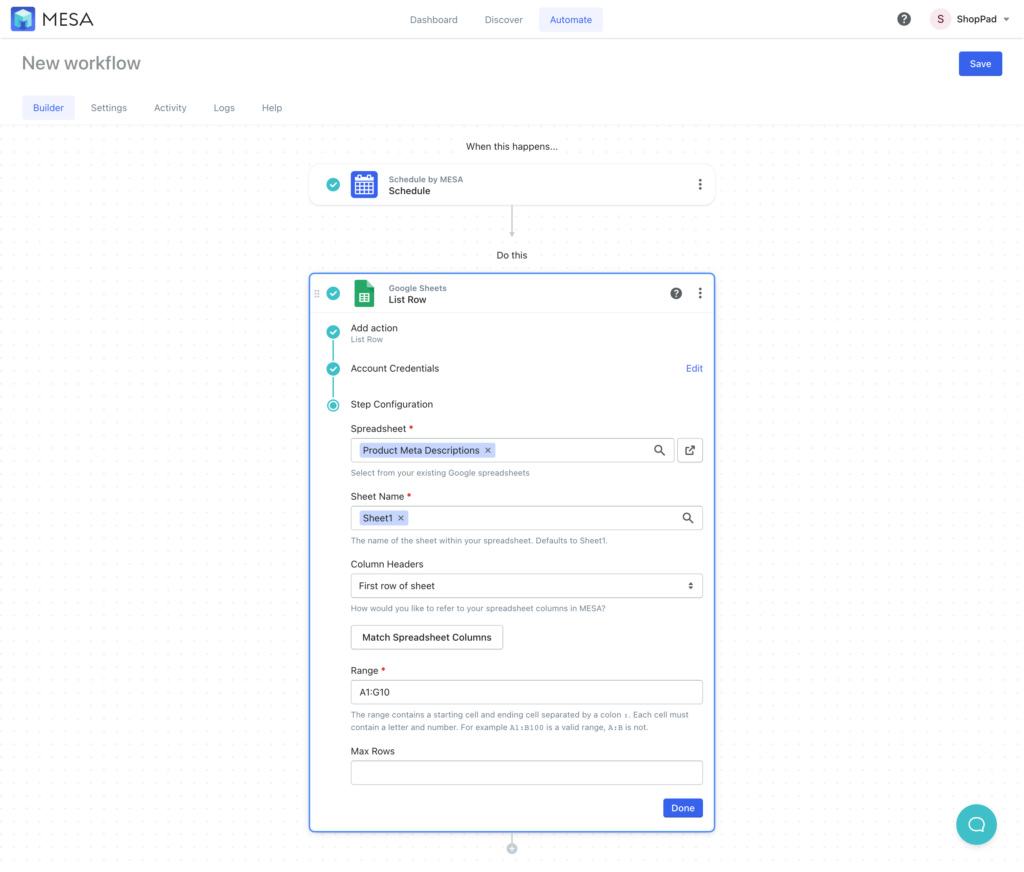Open the help question mark in the top bar
1024x872 pixels.
click(x=903, y=18)
